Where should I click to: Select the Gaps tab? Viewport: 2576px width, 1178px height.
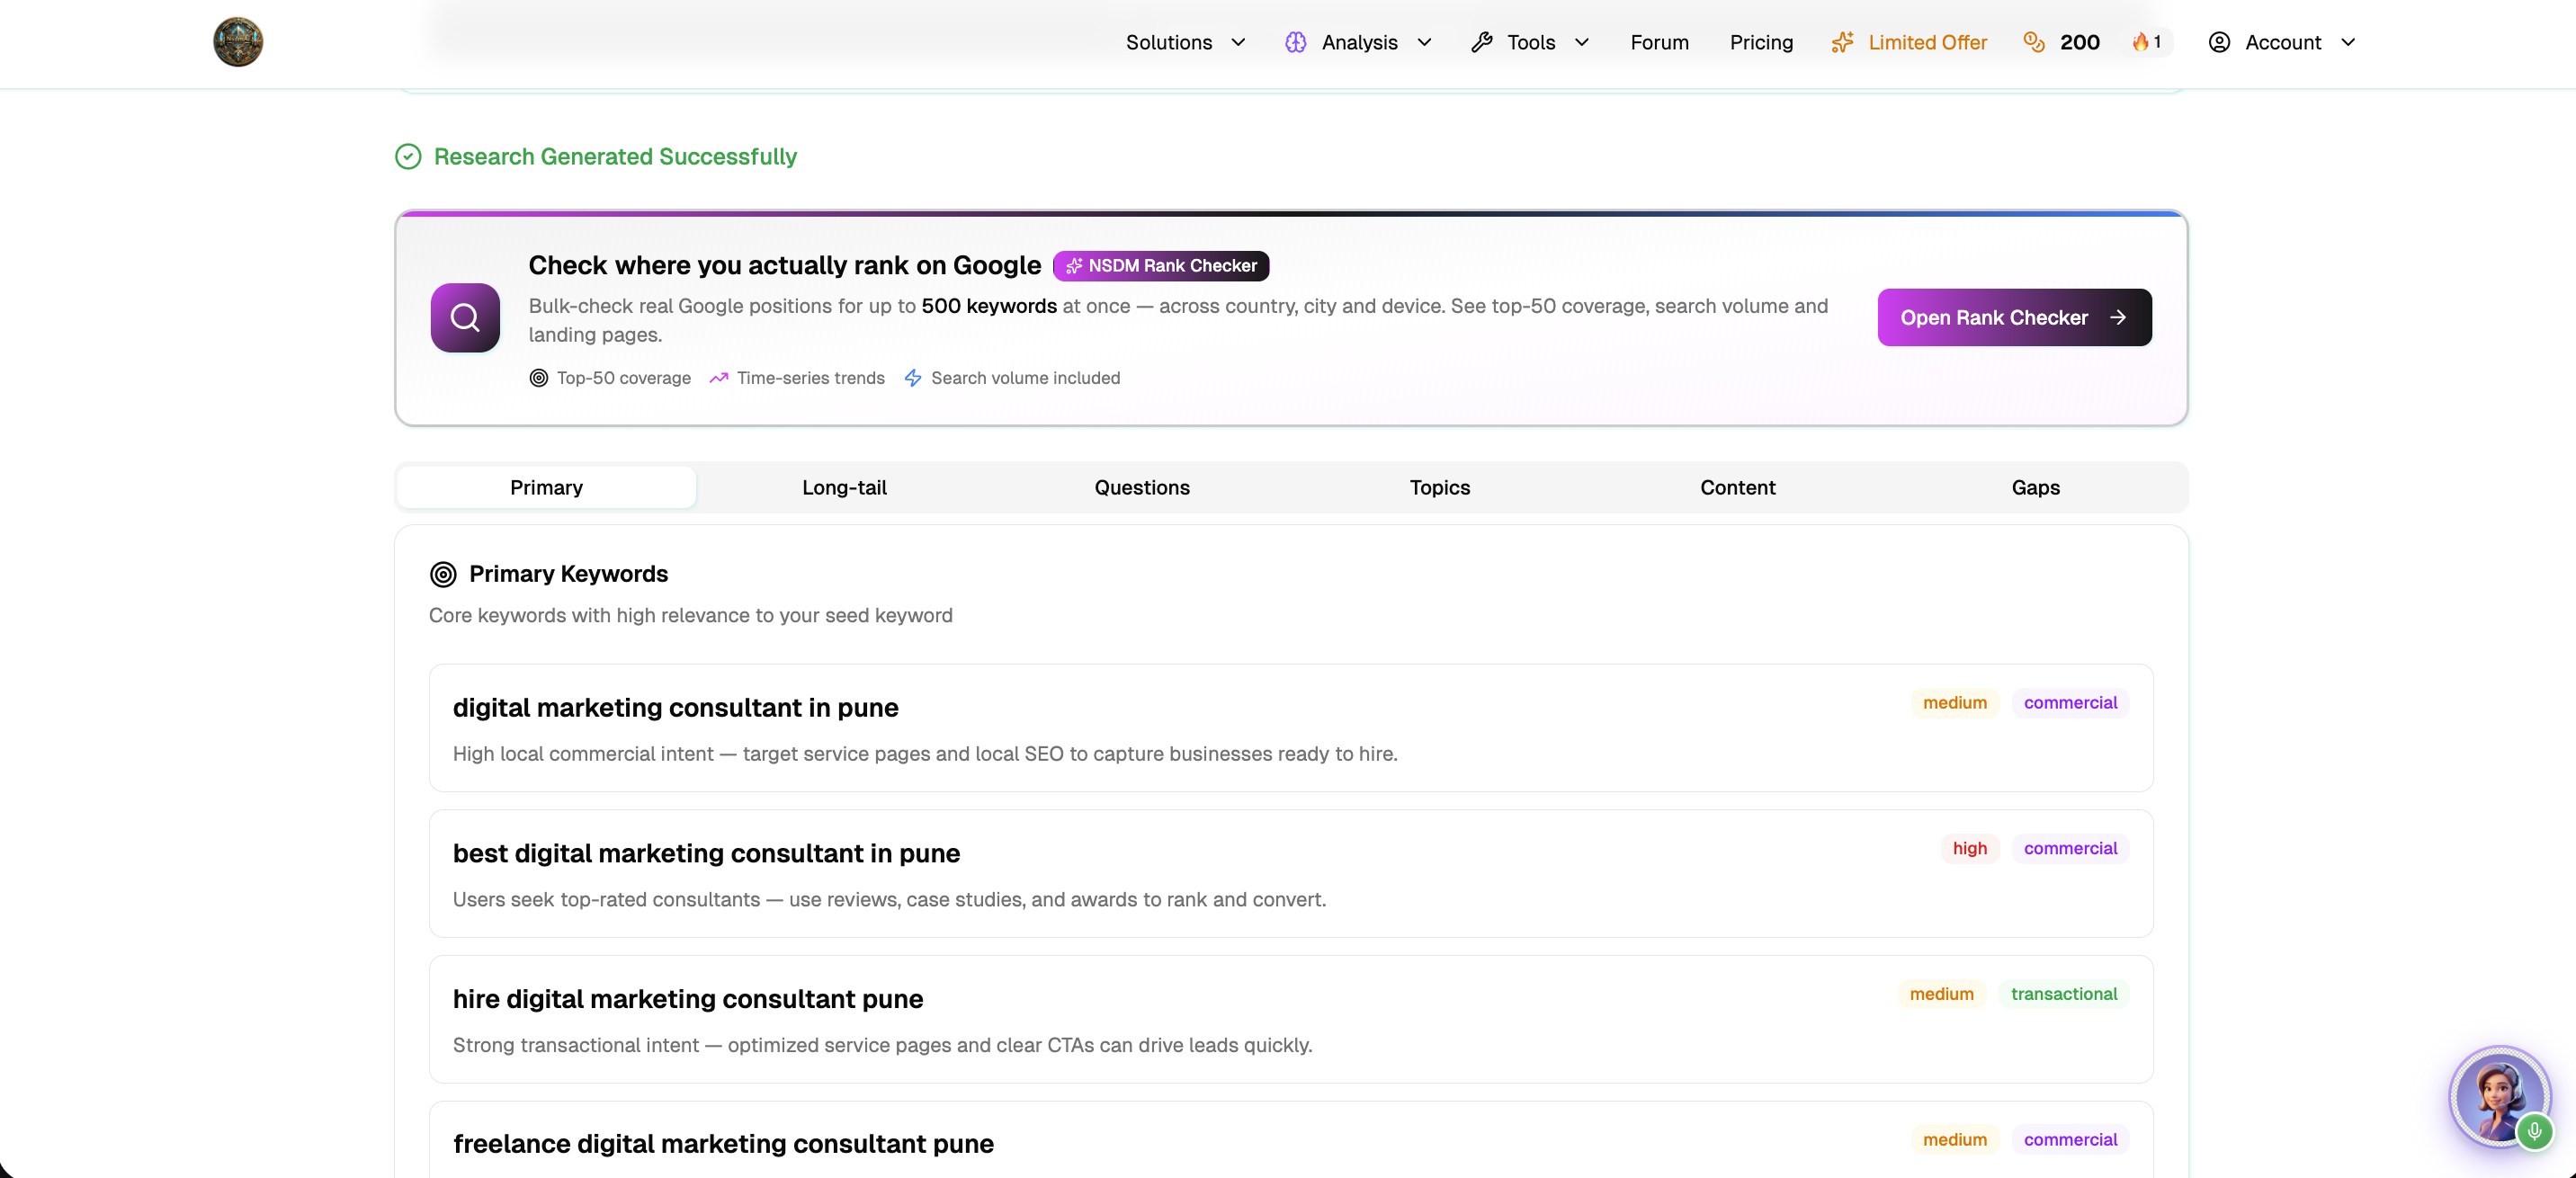[2035, 487]
